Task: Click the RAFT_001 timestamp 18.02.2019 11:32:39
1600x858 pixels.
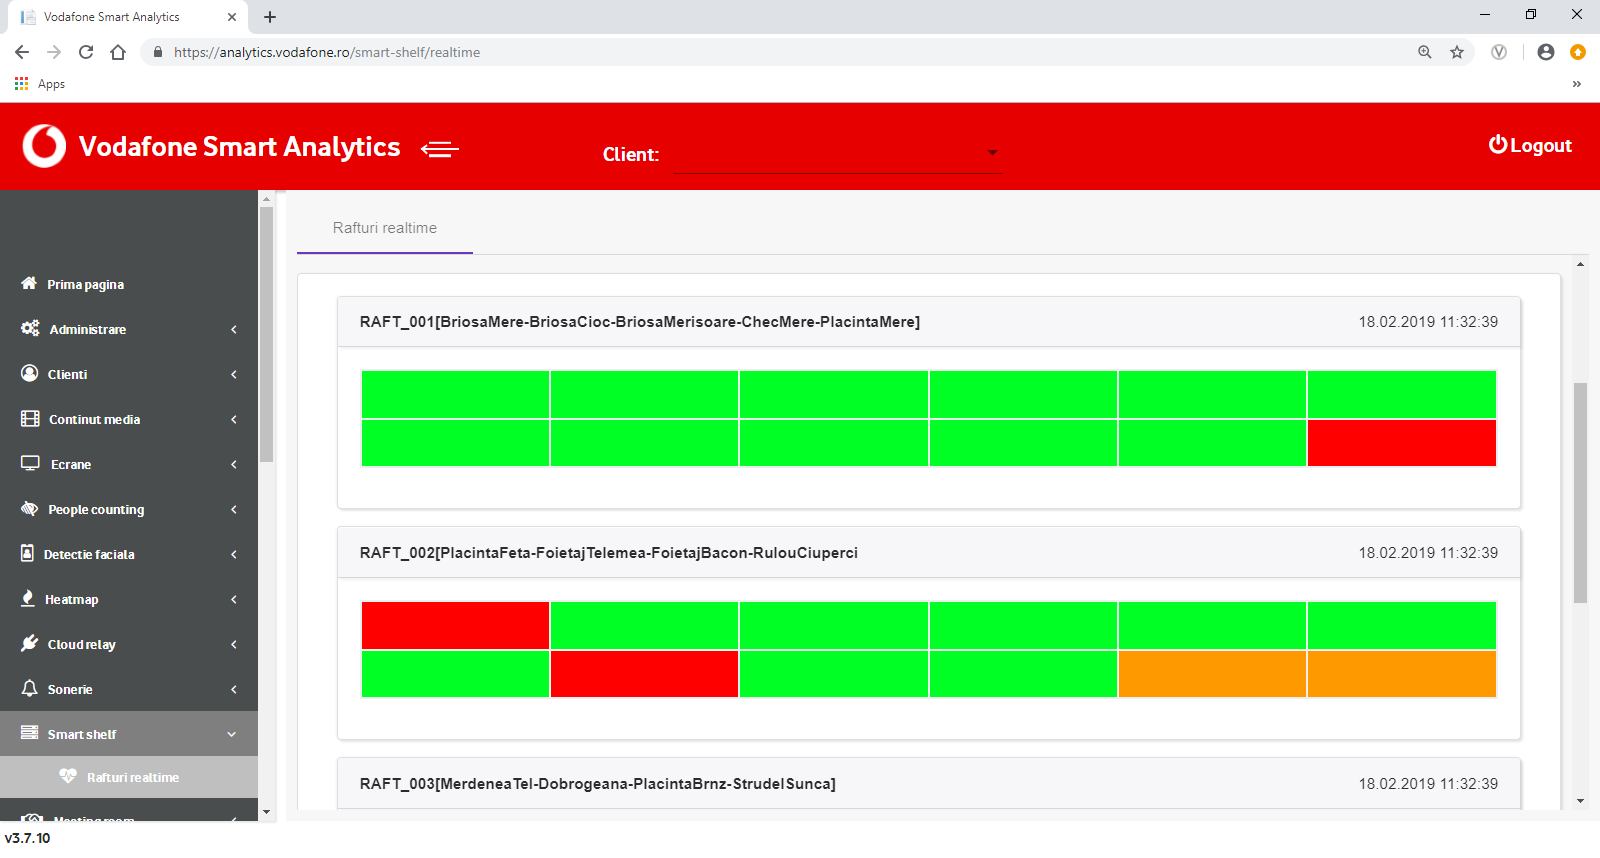Action: pyautogui.click(x=1428, y=322)
